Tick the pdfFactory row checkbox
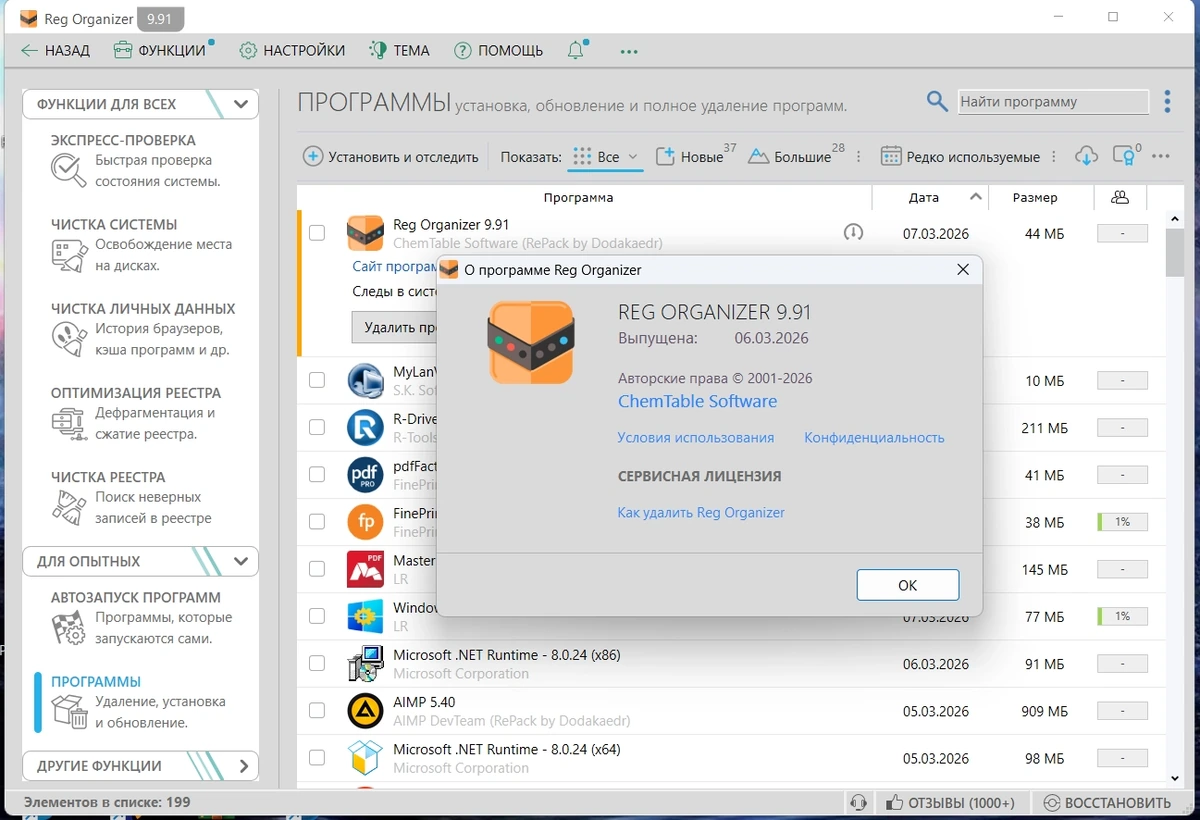 [317, 474]
